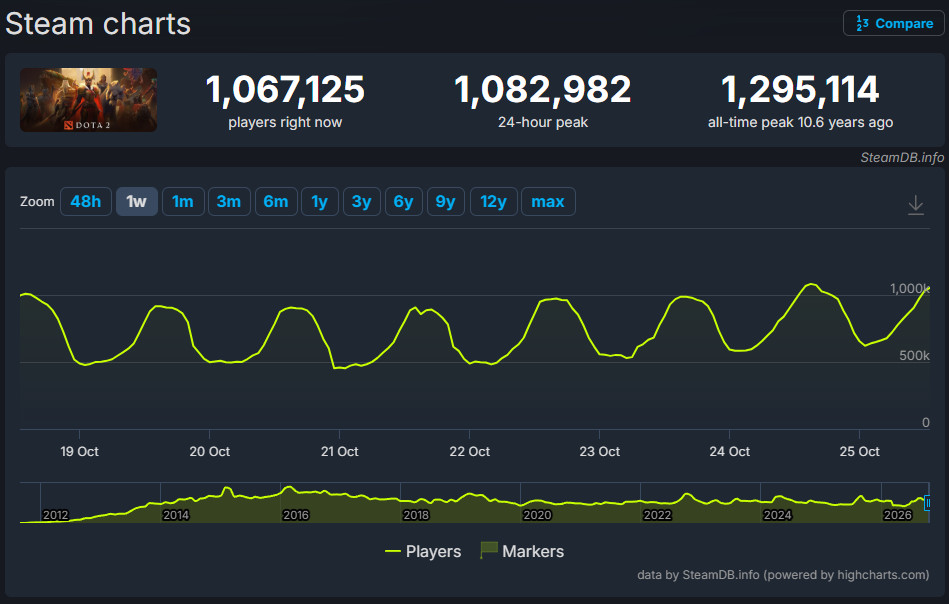Image resolution: width=949 pixels, height=604 pixels.
Task: Click 2022 in the navigator timeline
Action: (x=657, y=515)
